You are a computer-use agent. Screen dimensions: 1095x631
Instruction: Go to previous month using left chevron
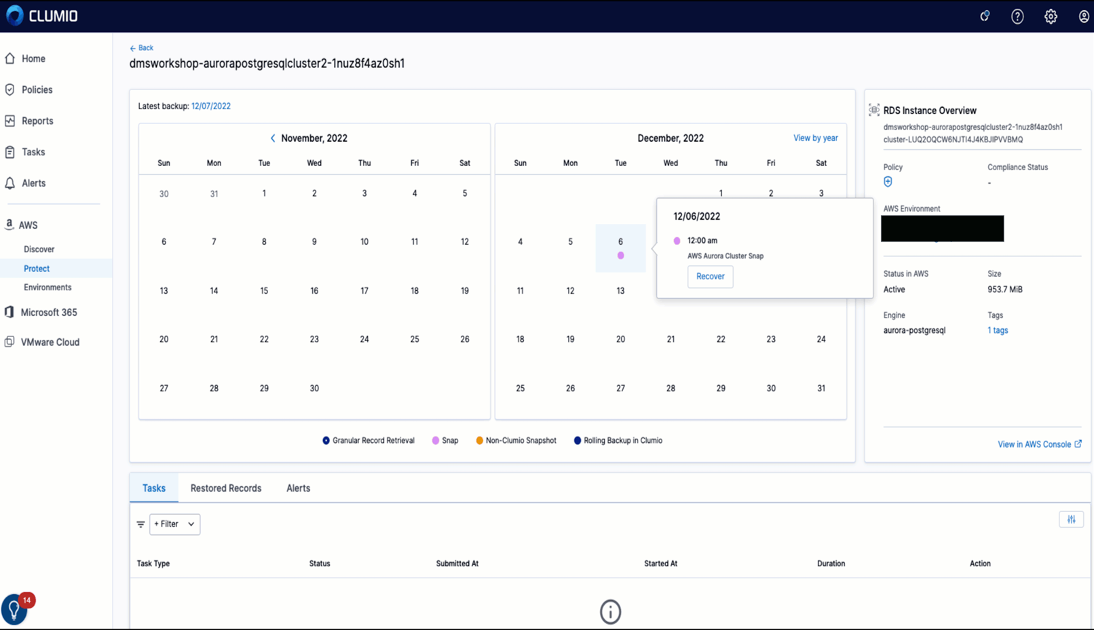click(x=273, y=138)
